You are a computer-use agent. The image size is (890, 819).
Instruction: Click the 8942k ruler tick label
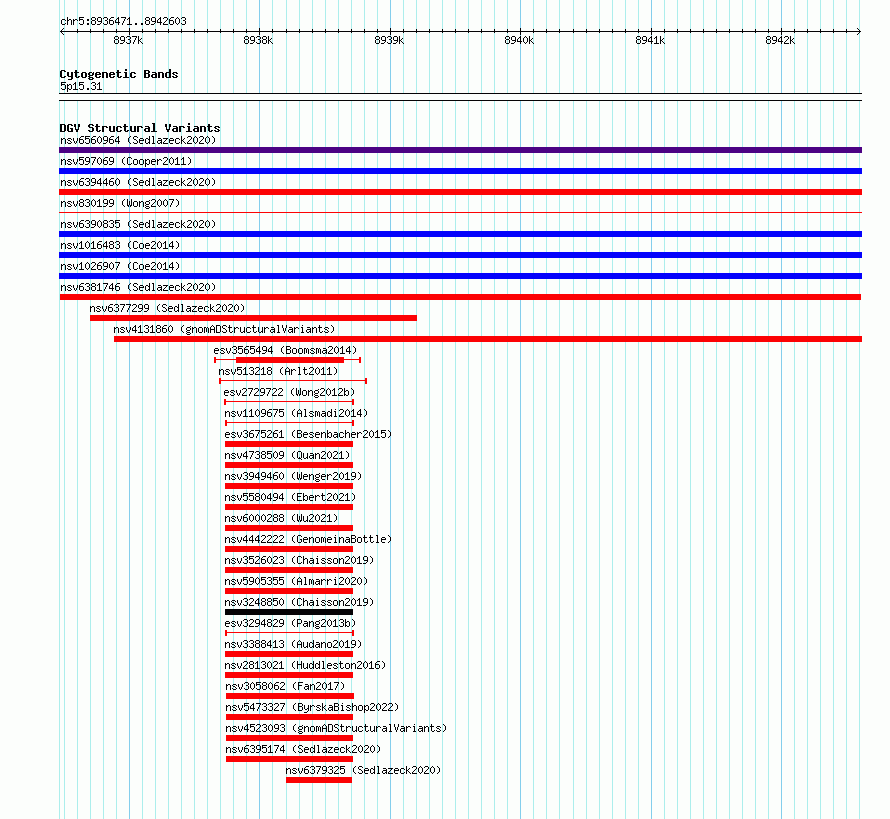(780, 40)
